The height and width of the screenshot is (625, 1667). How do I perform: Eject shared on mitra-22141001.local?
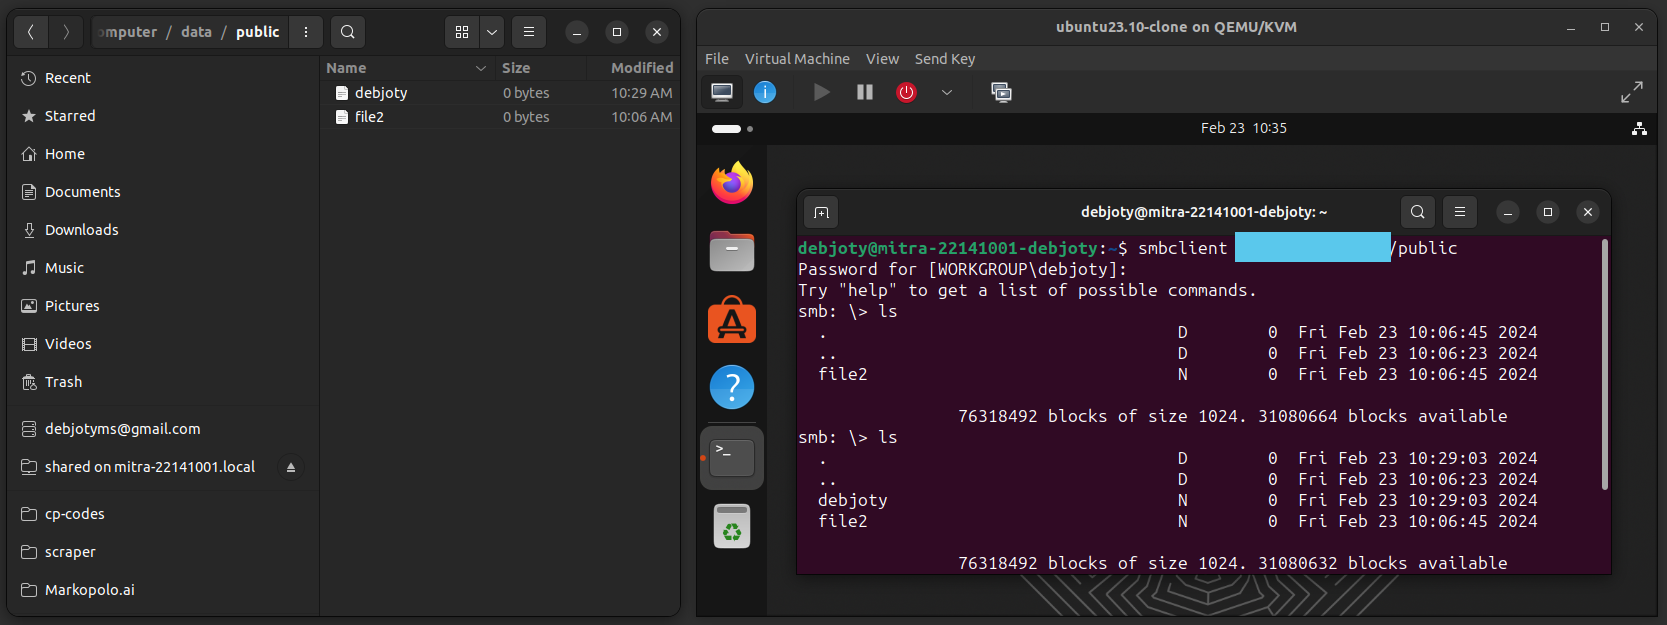click(x=291, y=467)
